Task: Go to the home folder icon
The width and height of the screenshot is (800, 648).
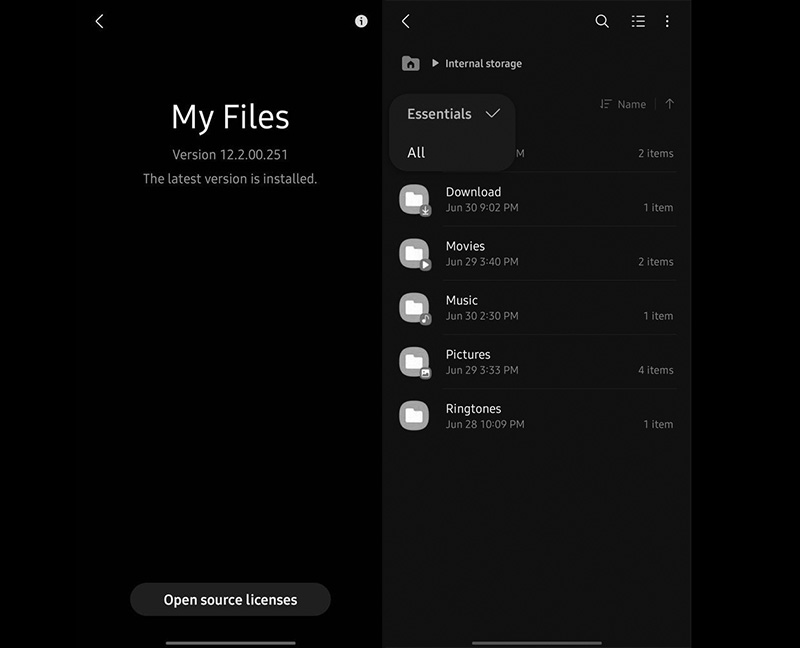Action: coord(411,63)
